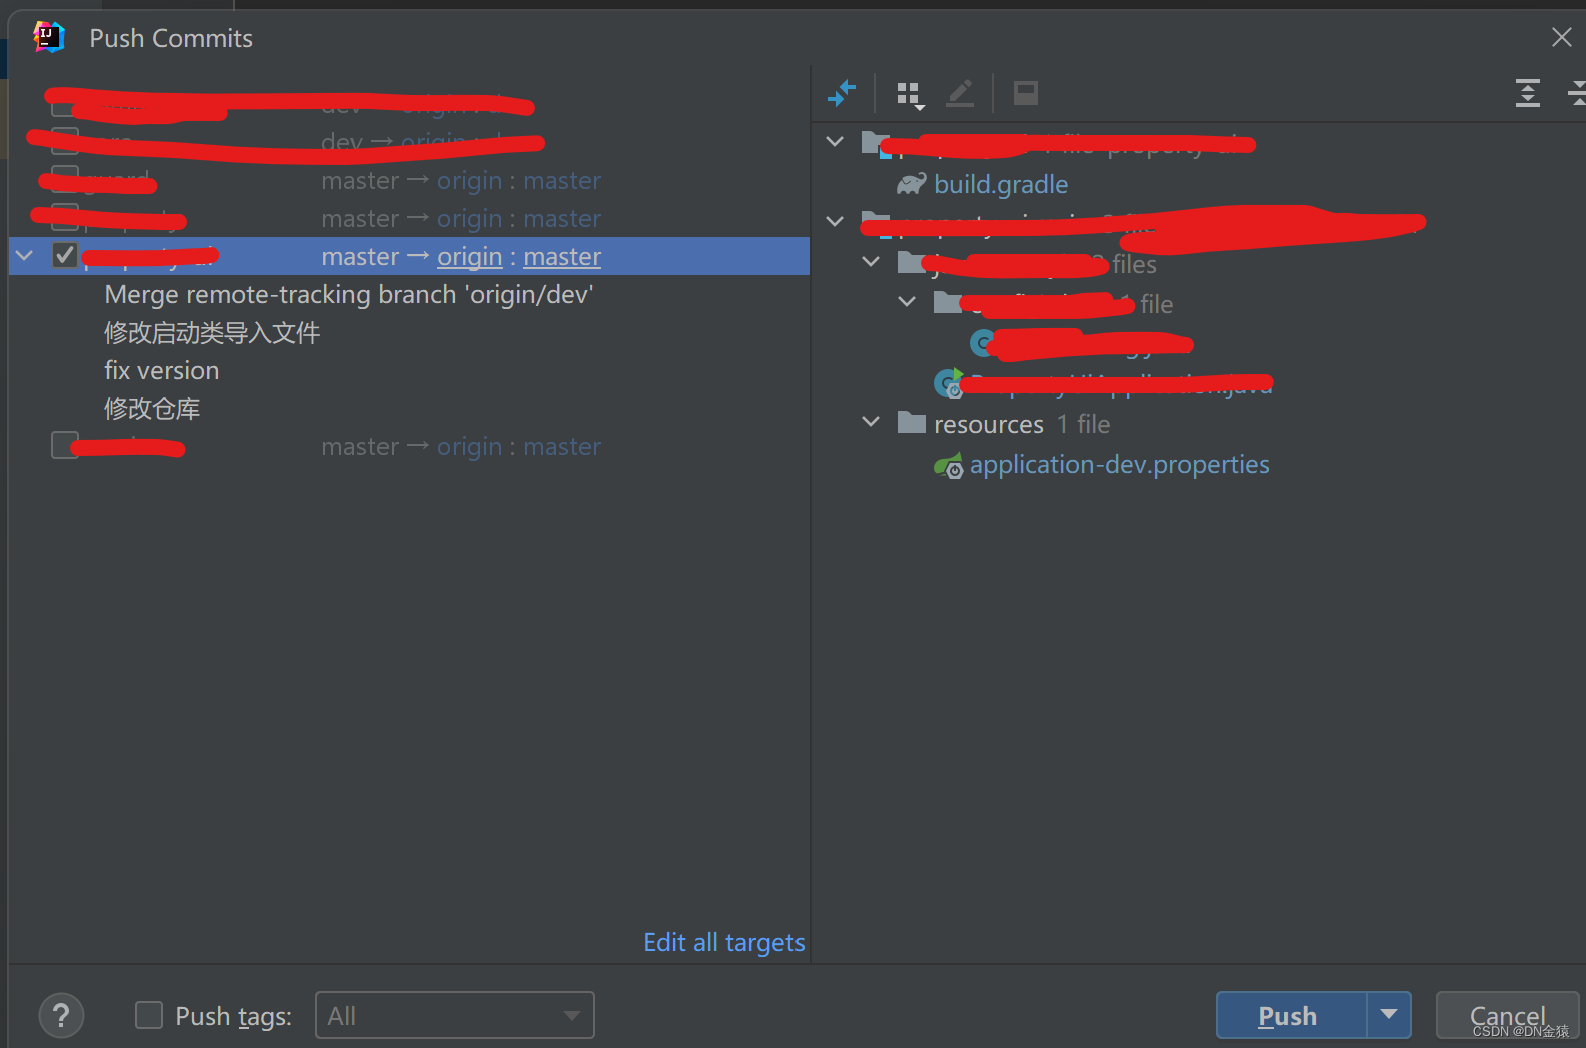Select application-dev.properties file

(1119, 465)
